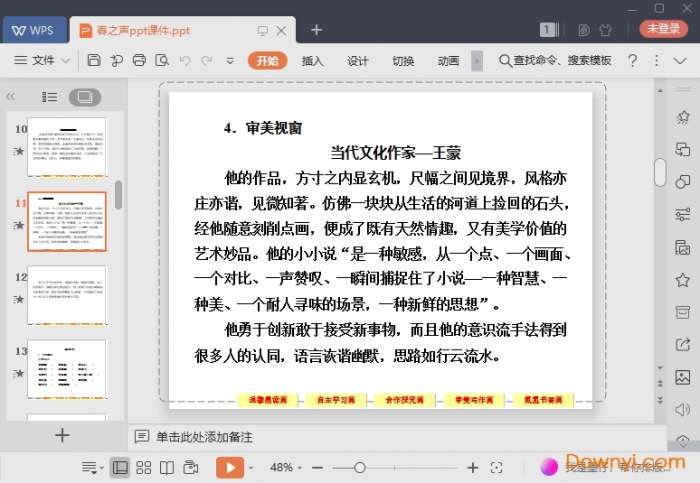Click the shapes icon in right sidebar
Viewport: 700px width, 483px height.
[683, 181]
